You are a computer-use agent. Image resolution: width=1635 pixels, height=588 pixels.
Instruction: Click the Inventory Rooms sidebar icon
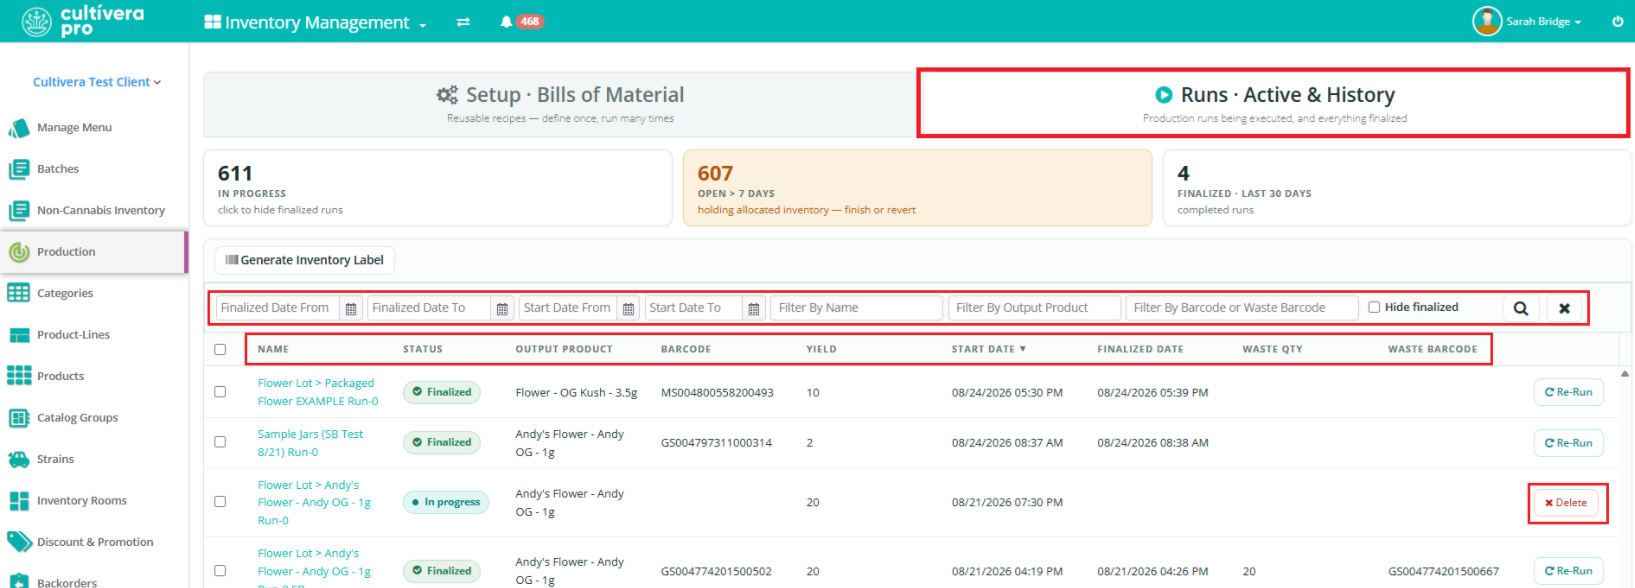click(x=18, y=501)
